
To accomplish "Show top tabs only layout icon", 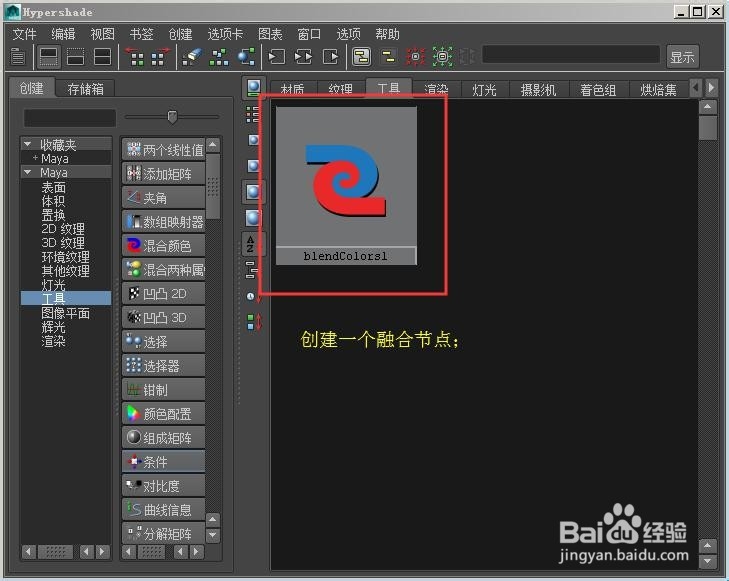I will click(x=49, y=57).
